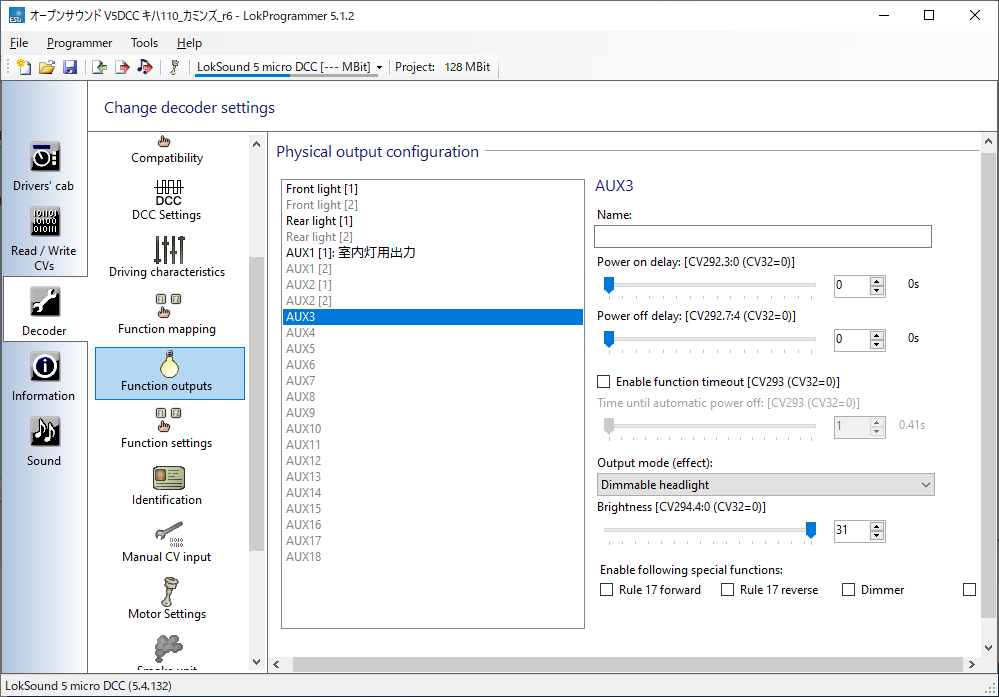
Task: Open Identification page
Action: pyautogui.click(x=167, y=485)
